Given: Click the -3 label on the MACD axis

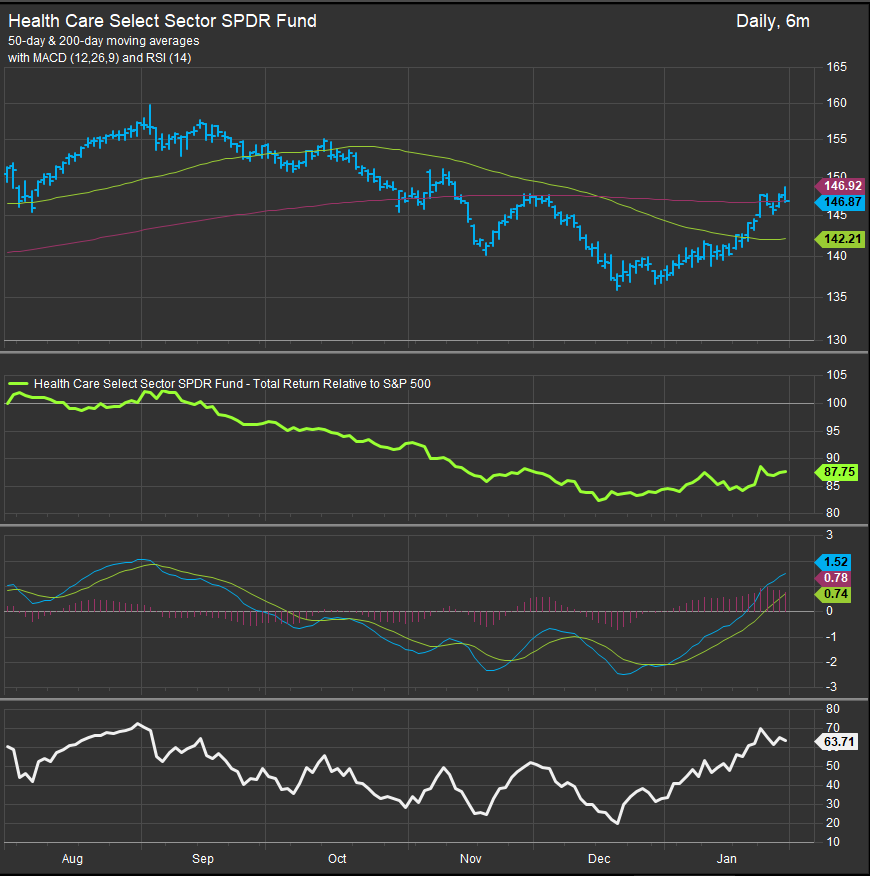Looking at the screenshot, I should click(x=829, y=687).
